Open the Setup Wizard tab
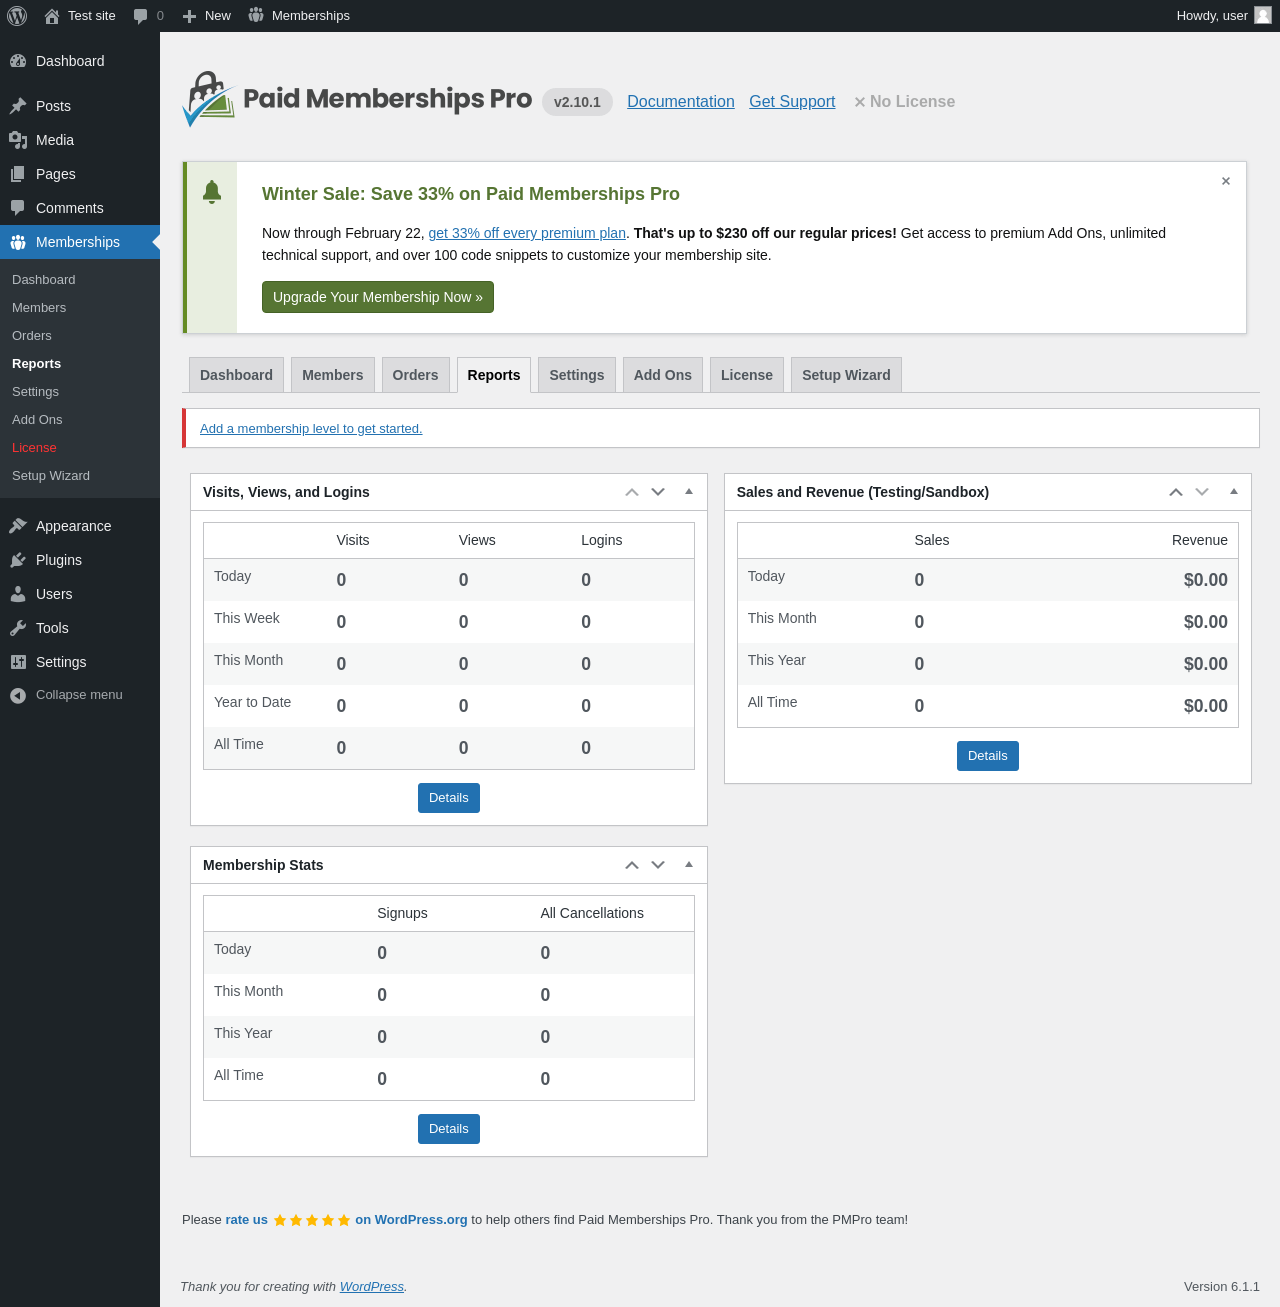Image resolution: width=1280 pixels, height=1307 pixels. (846, 375)
